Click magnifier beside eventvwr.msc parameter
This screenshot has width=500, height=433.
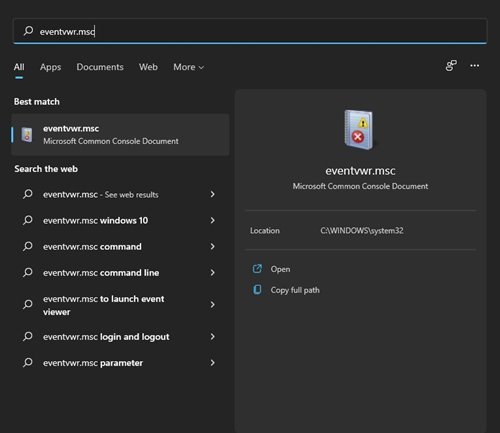(x=28, y=363)
